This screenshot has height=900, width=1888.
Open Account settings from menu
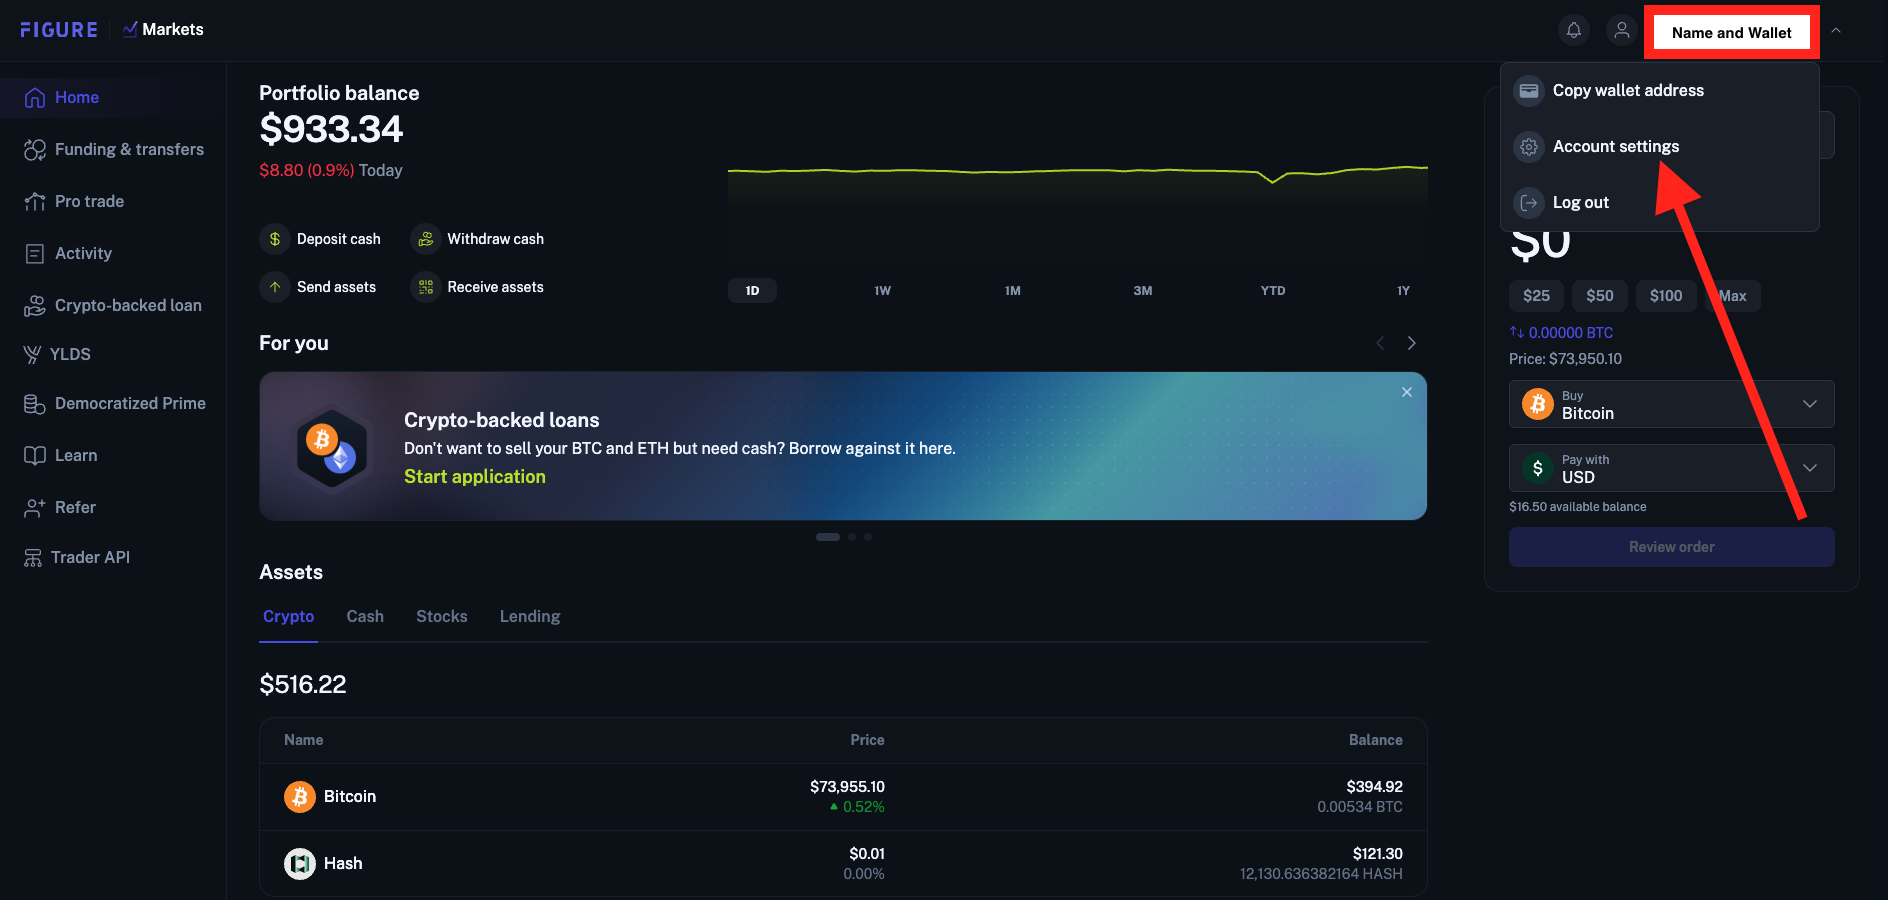click(1660, 146)
